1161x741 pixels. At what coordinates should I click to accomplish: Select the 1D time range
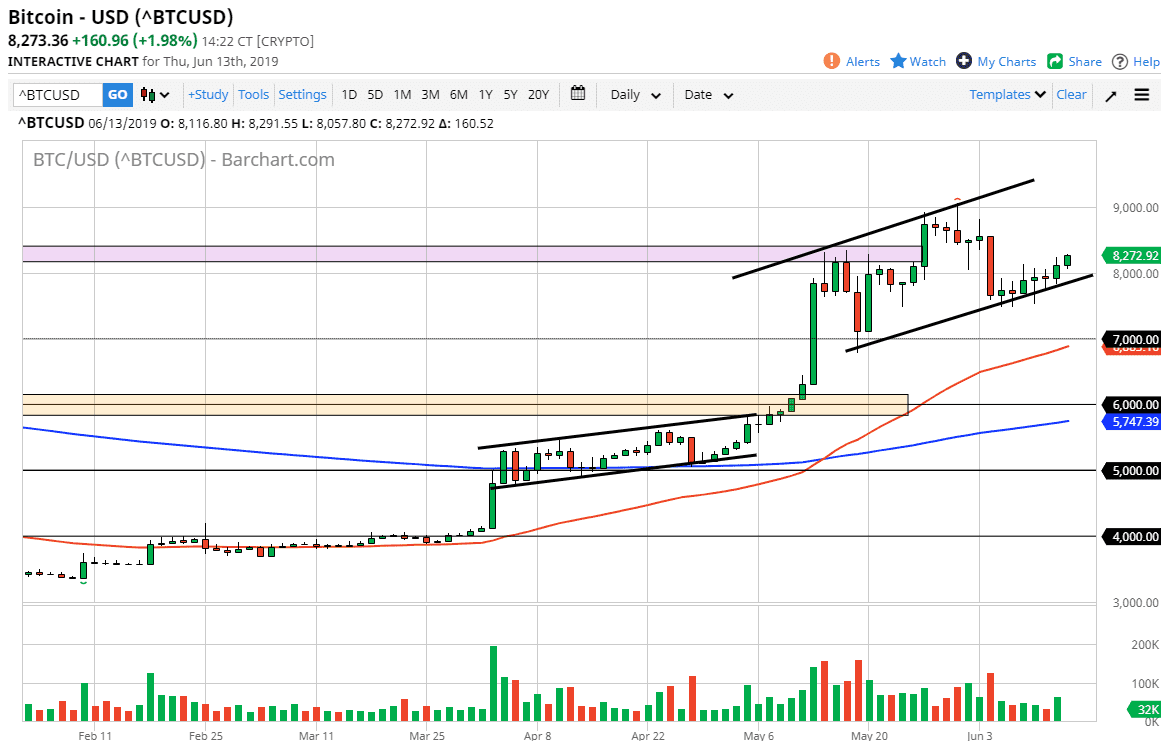click(x=349, y=95)
